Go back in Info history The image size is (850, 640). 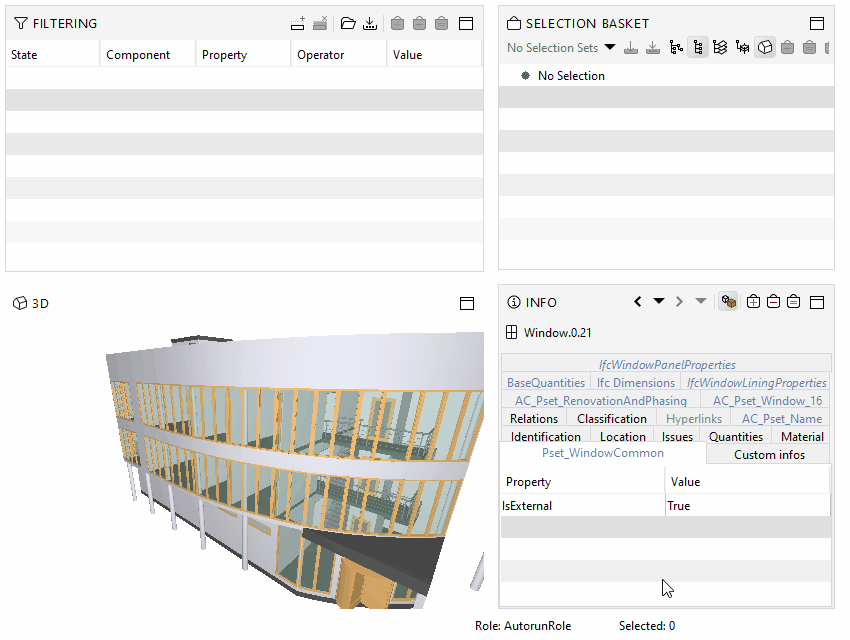(638, 301)
